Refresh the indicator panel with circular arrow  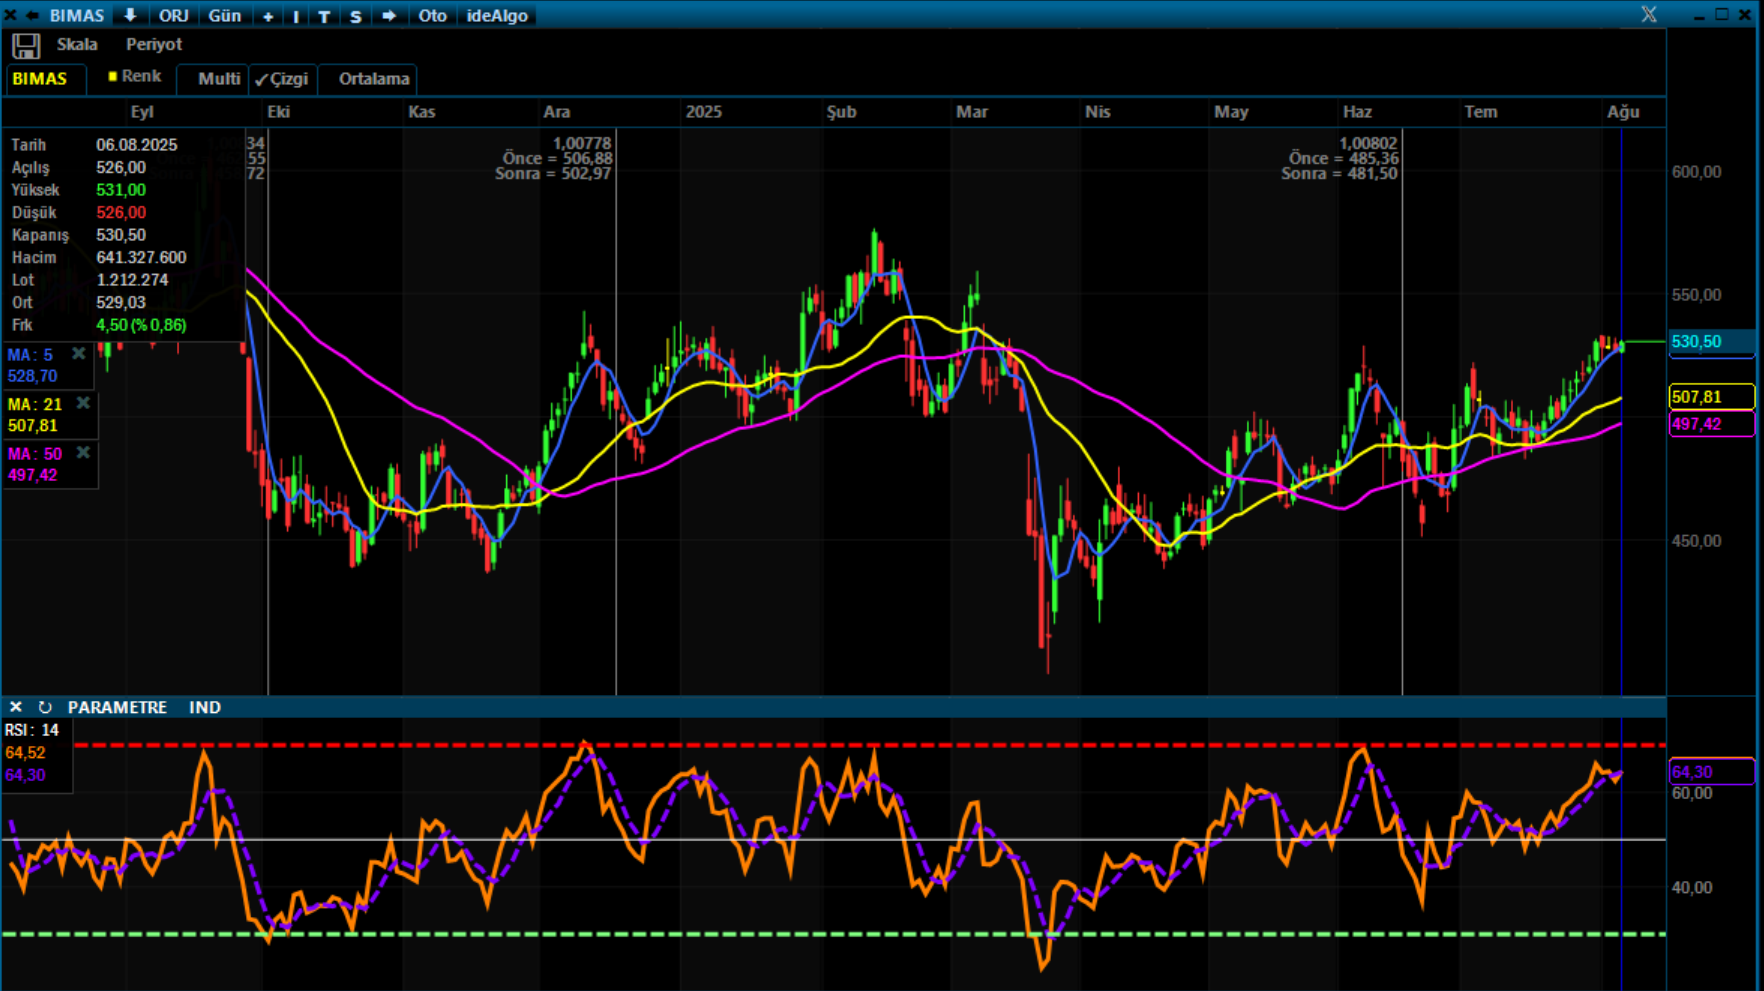pos(45,707)
